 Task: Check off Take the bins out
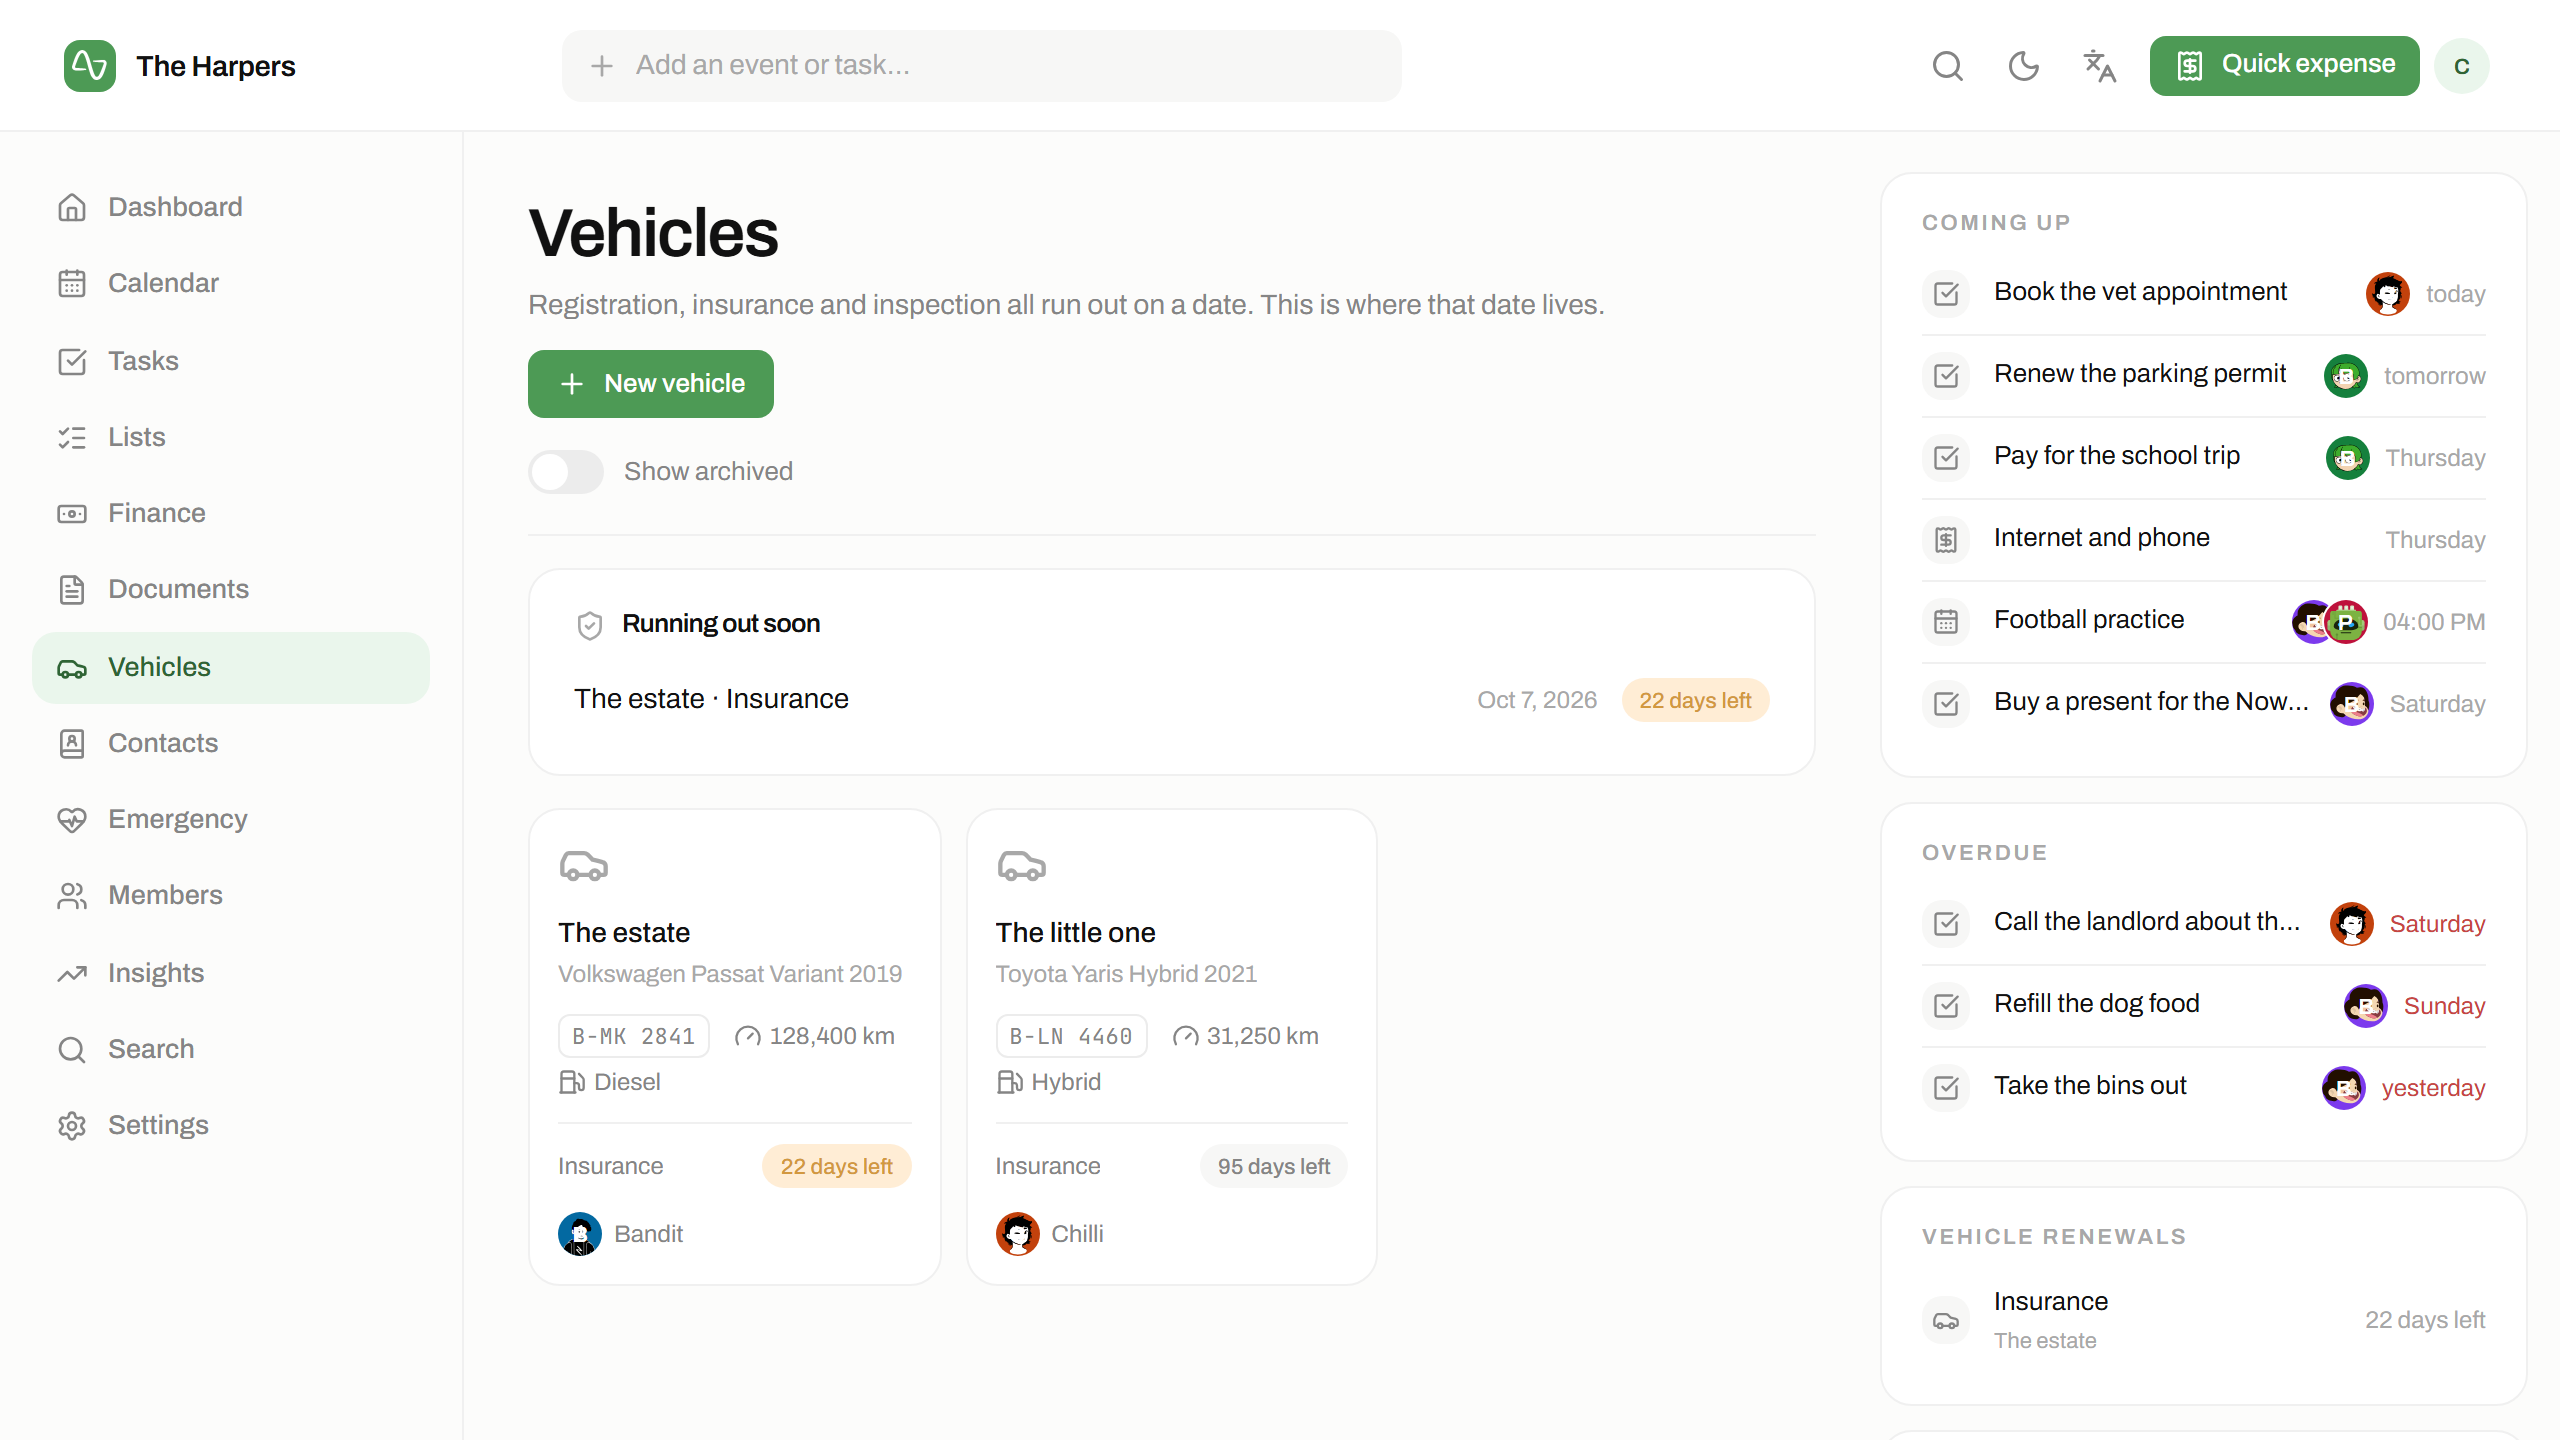coord(1946,1088)
